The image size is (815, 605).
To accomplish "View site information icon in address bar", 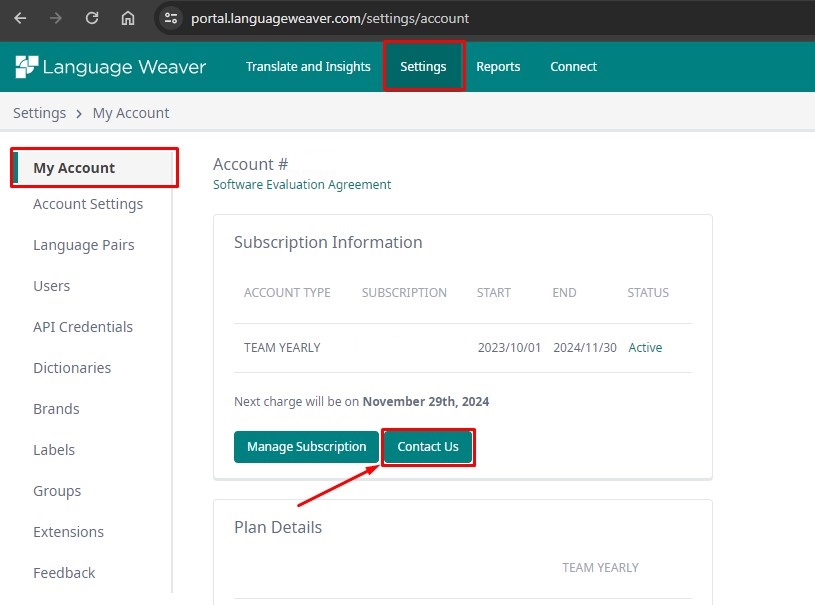I will pyautogui.click(x=171, y=18).
